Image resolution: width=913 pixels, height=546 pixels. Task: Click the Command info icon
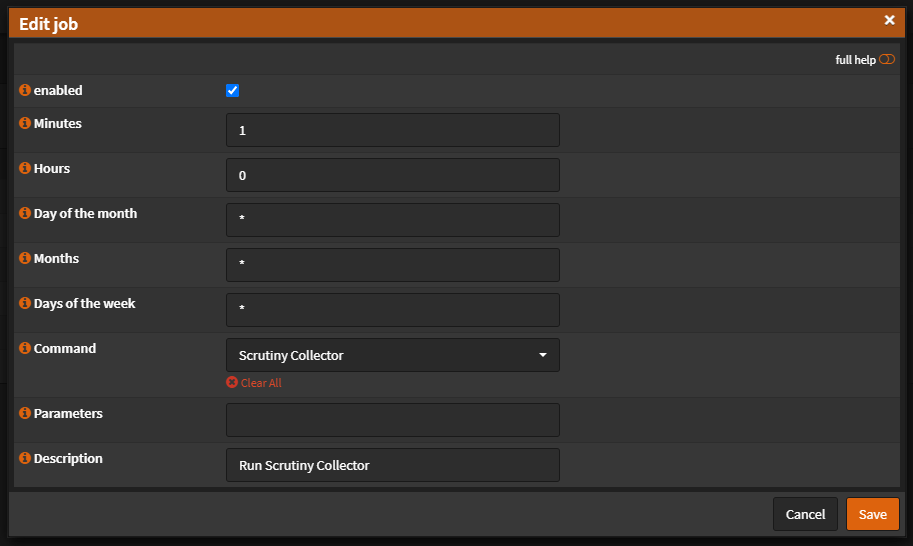tap(24, 348)
